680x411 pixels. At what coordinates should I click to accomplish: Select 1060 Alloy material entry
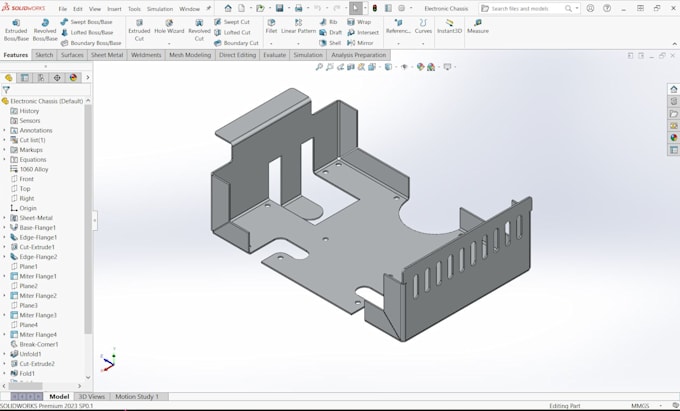[34, 170]
